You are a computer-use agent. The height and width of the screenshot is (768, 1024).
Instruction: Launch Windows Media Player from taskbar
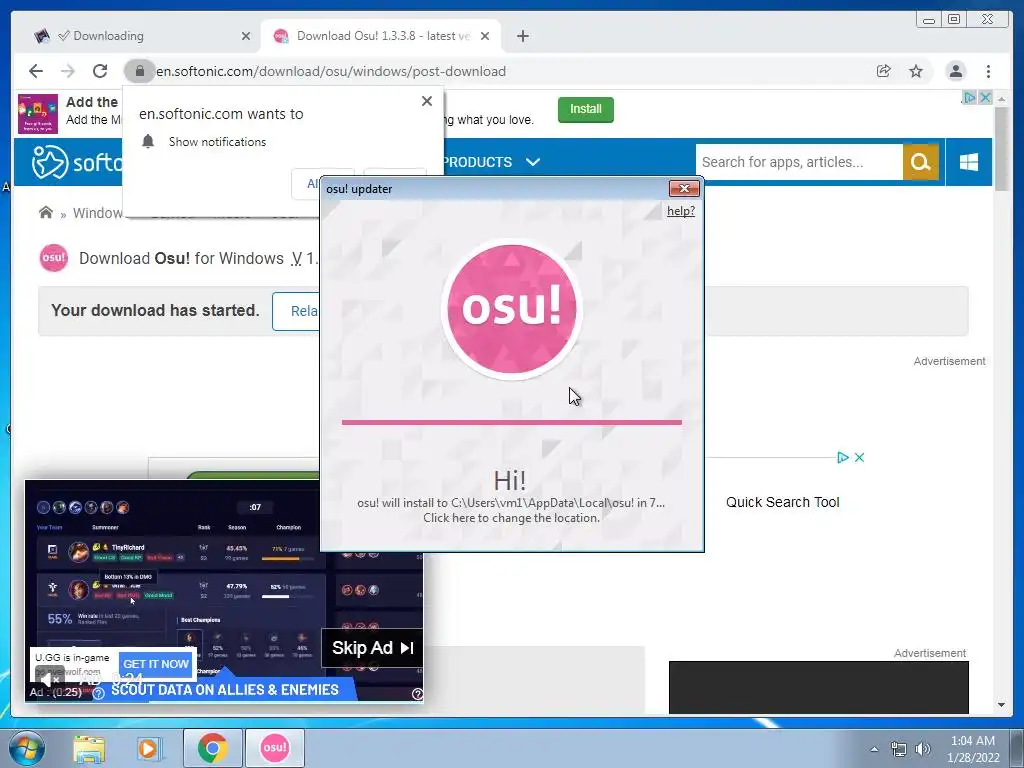(x=149, y=748)
